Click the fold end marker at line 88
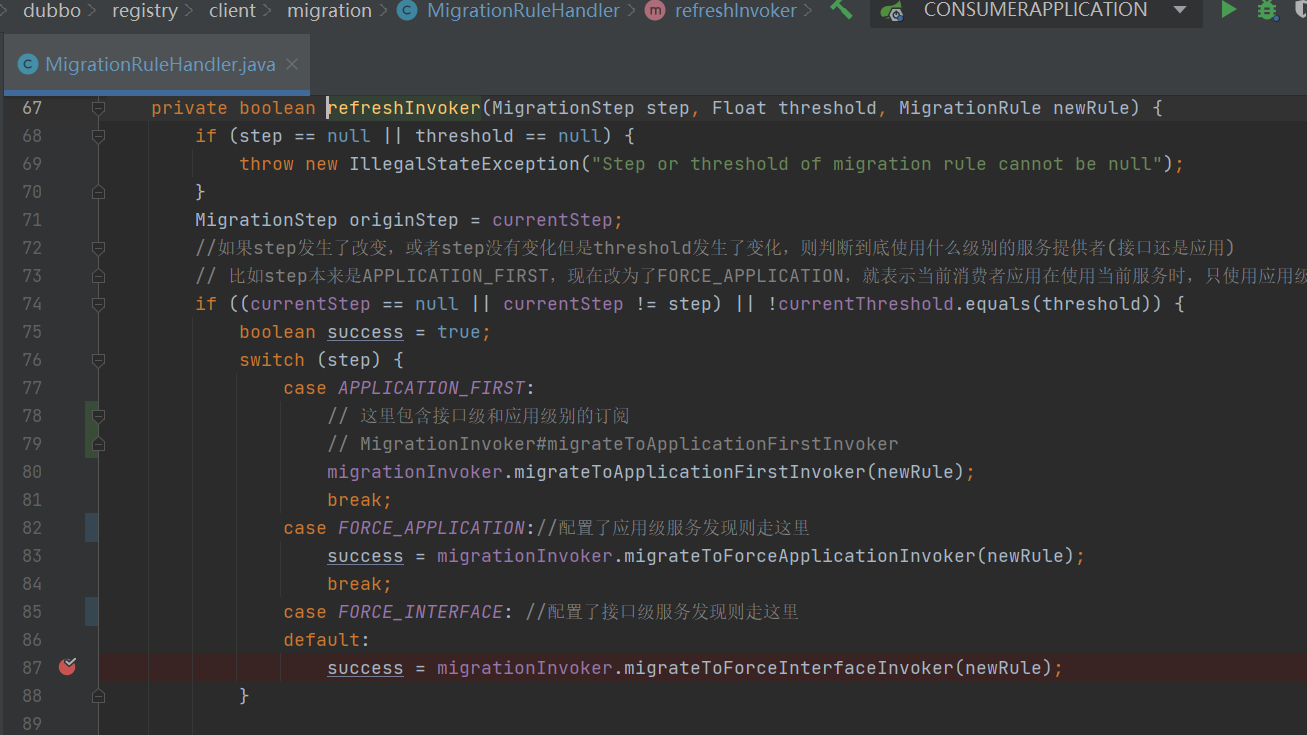The height and width of the screenshot is (735, 1307). pos(98,695)
